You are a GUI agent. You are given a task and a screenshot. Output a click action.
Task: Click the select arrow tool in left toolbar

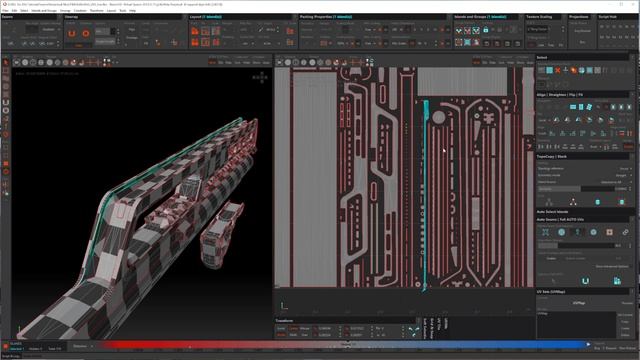[x=6, y=62]
